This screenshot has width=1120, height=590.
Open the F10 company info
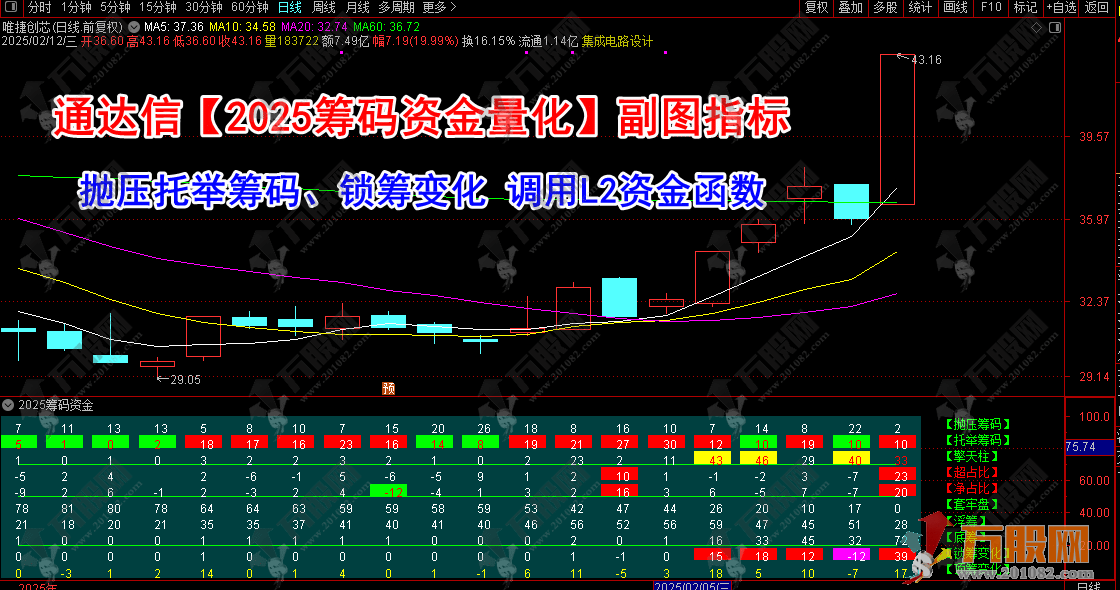point(991,7)
